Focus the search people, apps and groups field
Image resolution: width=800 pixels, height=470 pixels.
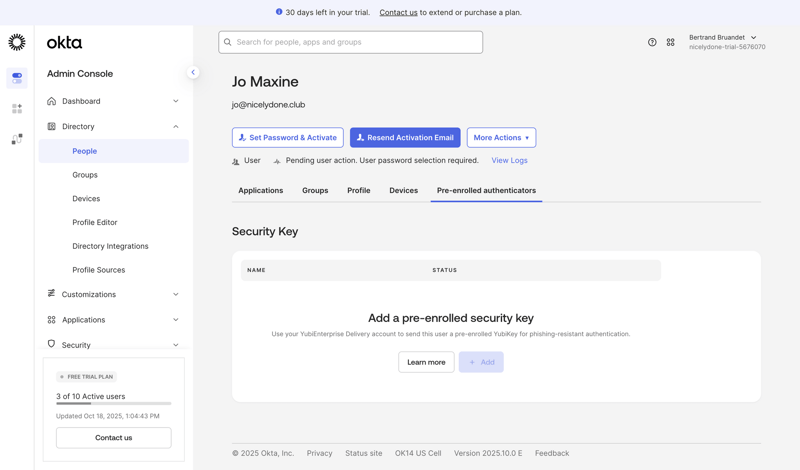351,42
